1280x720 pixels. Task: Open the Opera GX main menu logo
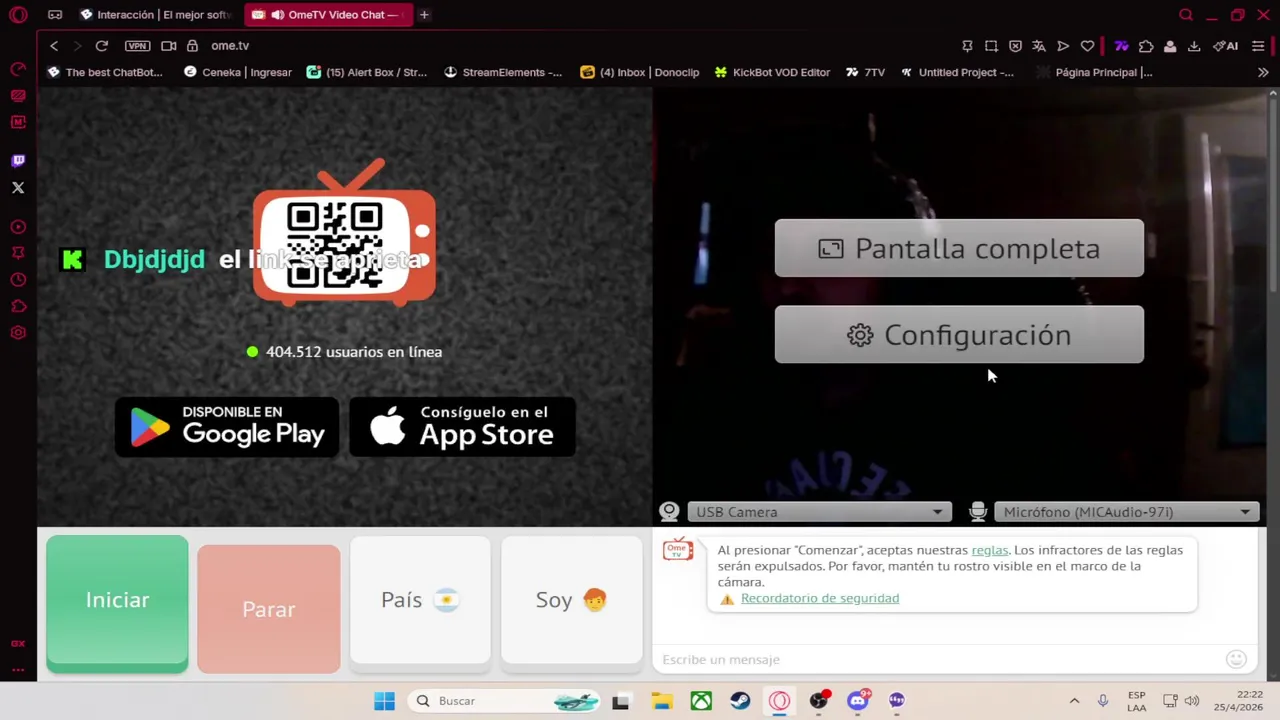(x=18, y=15)
